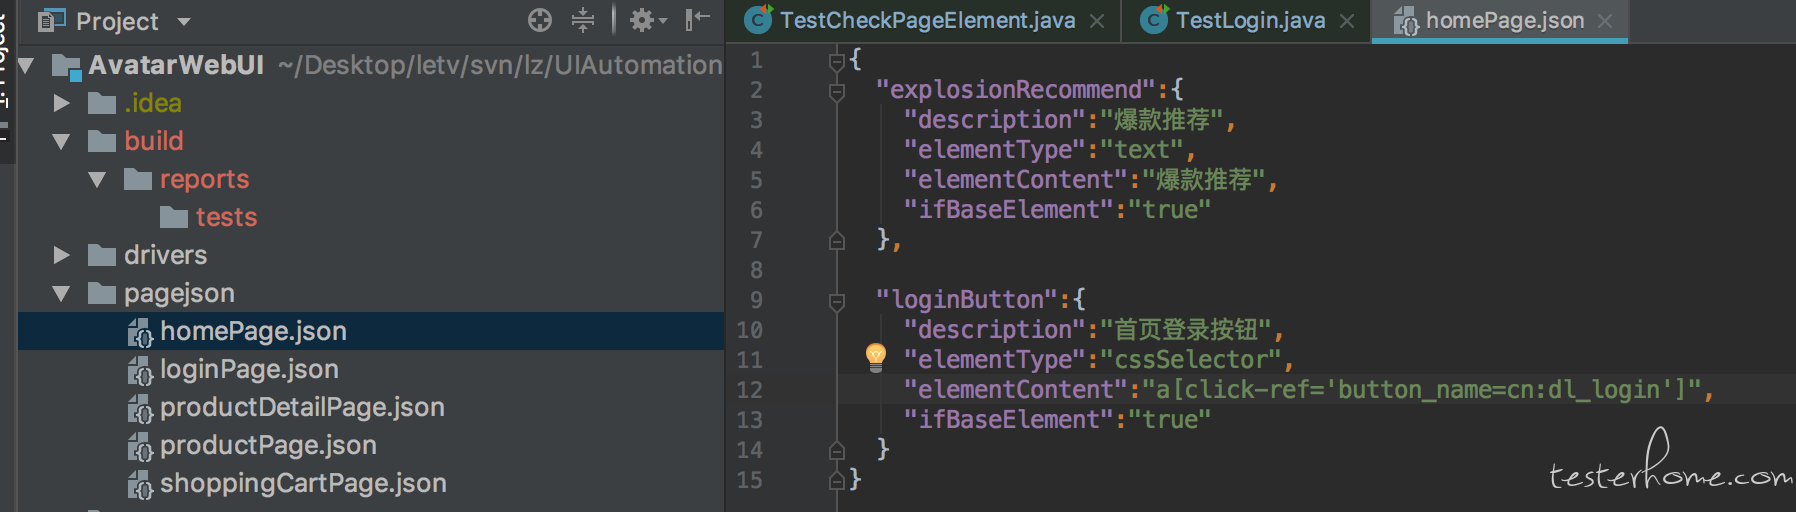Image resolution: width=1796 pixels, height=512 pixels.
Task: Select shoppingCartPage.json in the project tree
Action: tap(303, 484)
